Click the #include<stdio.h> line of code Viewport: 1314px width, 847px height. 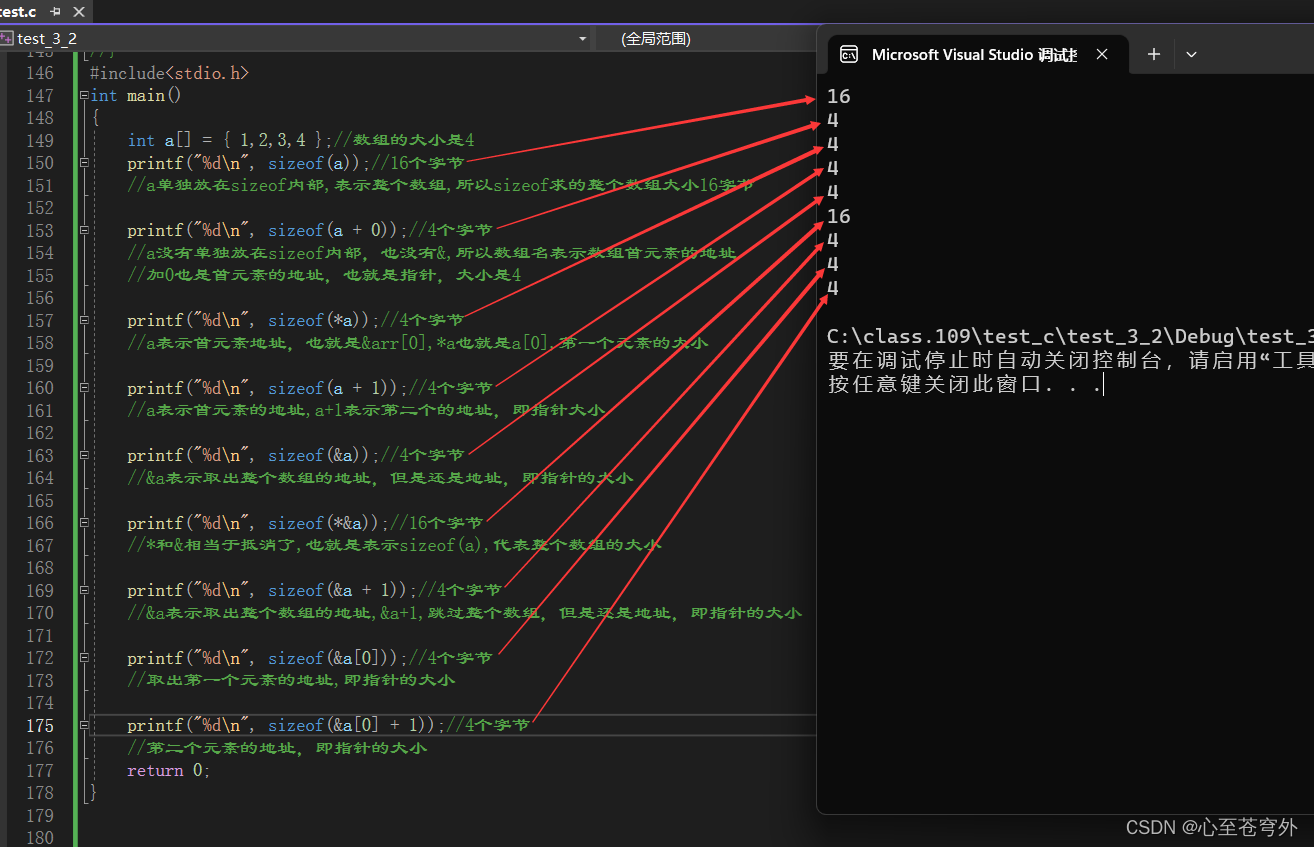coord(169,73)
